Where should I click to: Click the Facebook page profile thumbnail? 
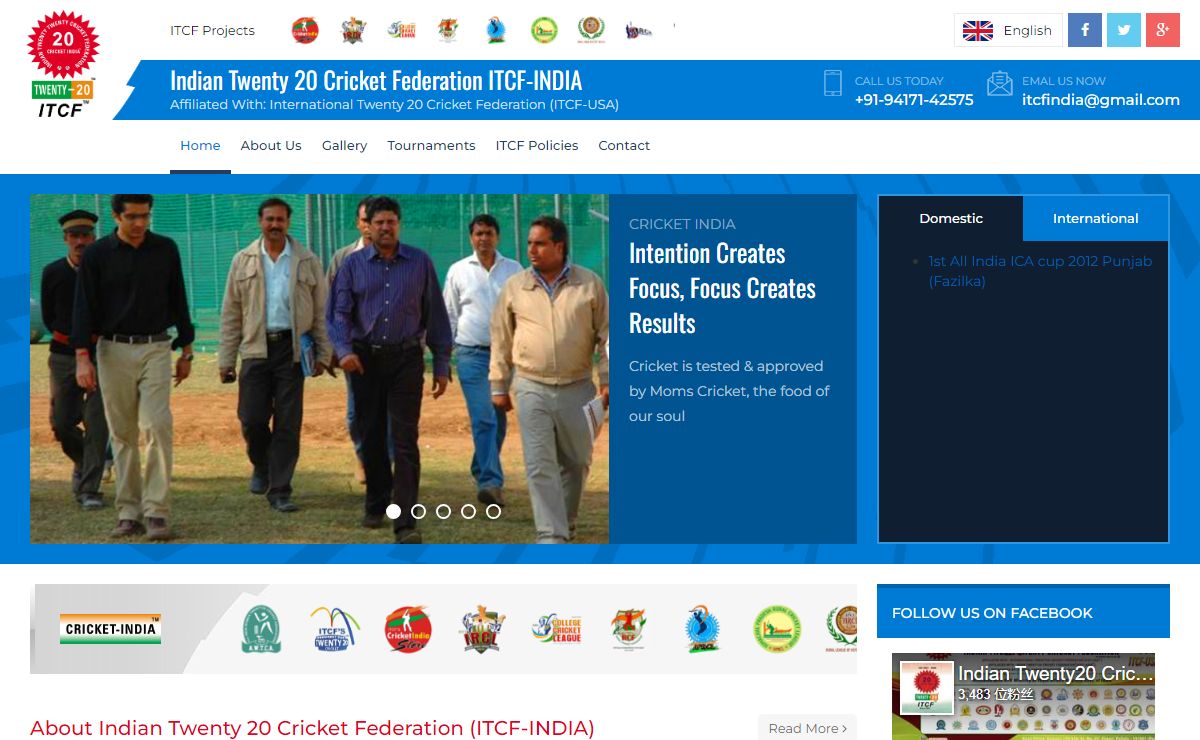(926, 688)
